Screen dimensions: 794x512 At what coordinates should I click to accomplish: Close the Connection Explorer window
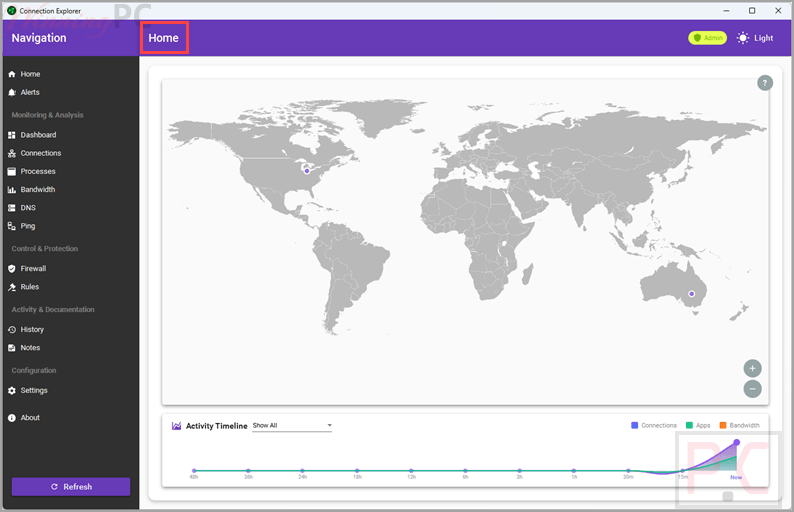778,10
